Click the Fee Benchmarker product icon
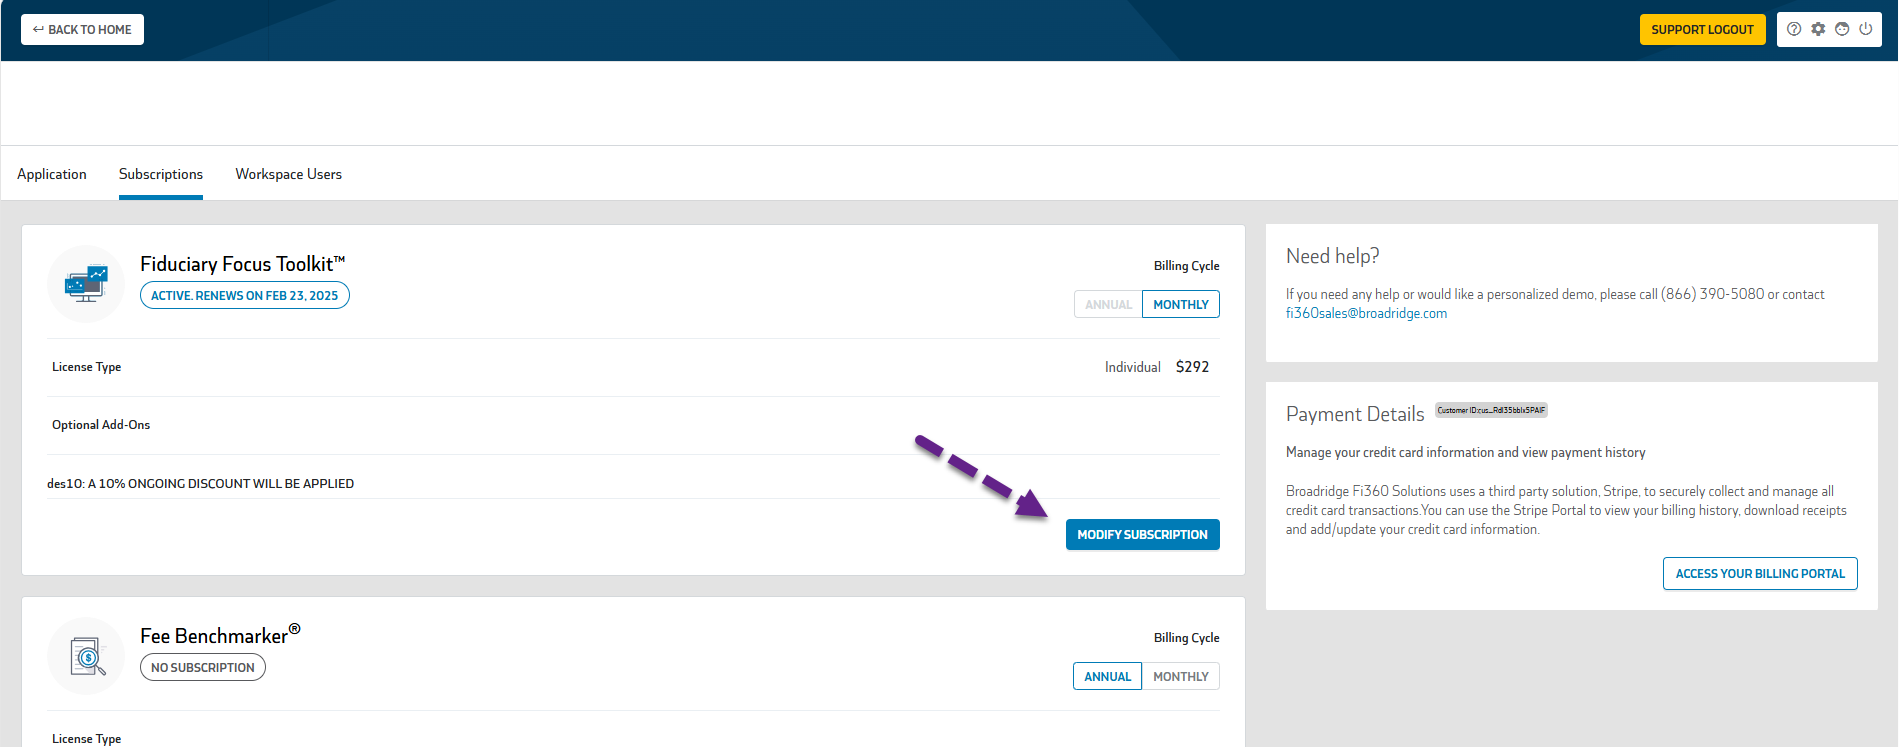Viewport: 1899px width, 747px height. [86, 656]
